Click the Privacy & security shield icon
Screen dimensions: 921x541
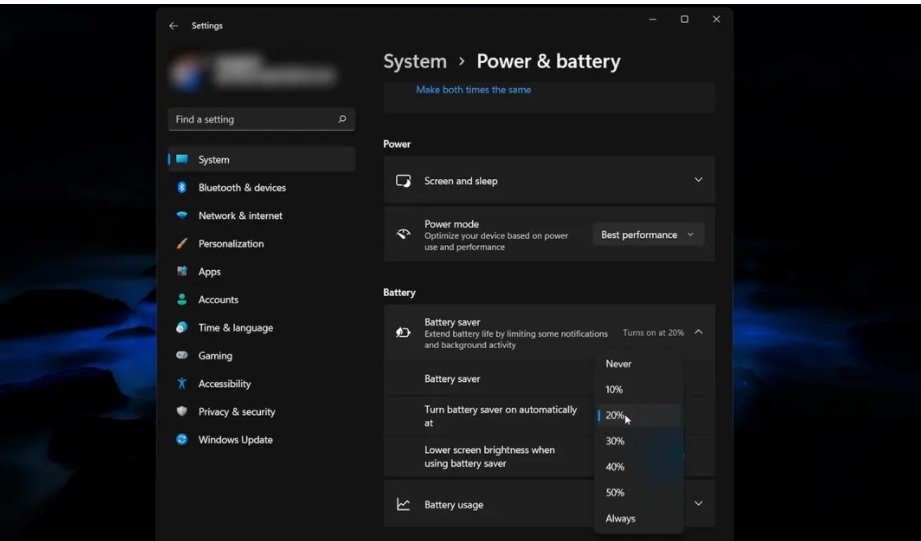pyautogui.click(x=182, y=411)
